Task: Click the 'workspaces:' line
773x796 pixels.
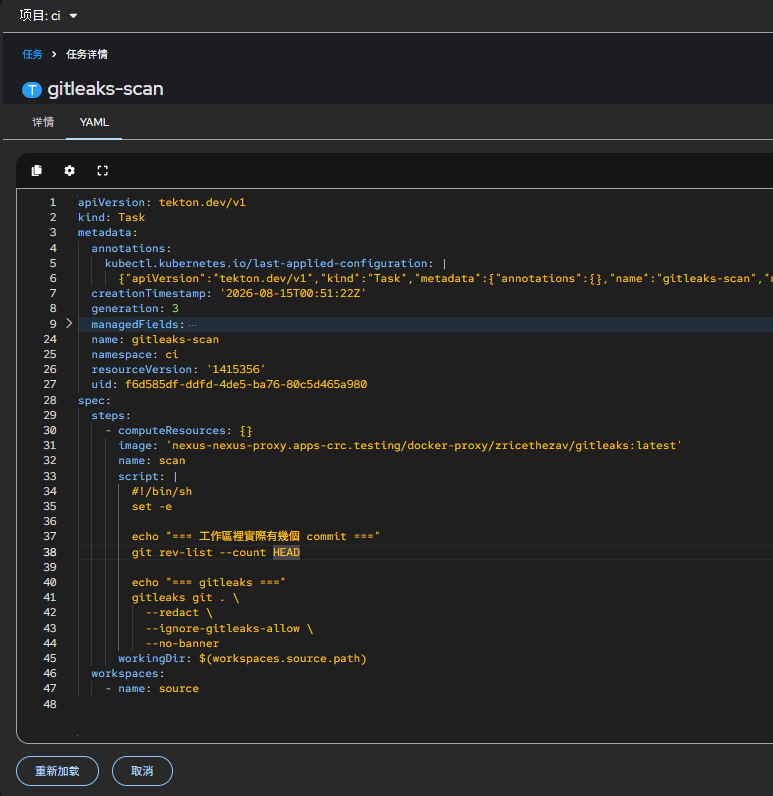Action: click(128, 674)
